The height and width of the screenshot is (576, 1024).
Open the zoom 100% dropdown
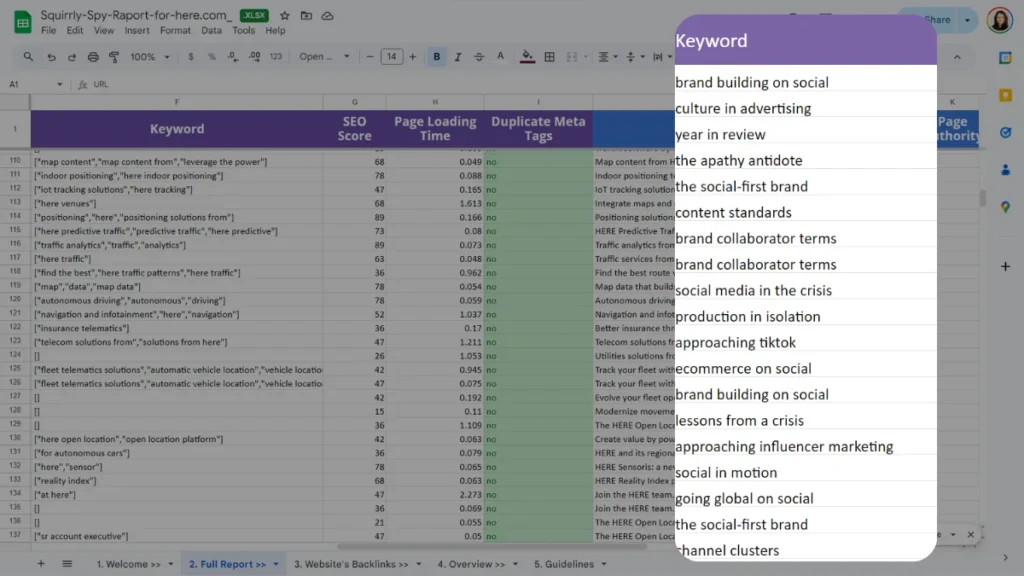[149, 57]
